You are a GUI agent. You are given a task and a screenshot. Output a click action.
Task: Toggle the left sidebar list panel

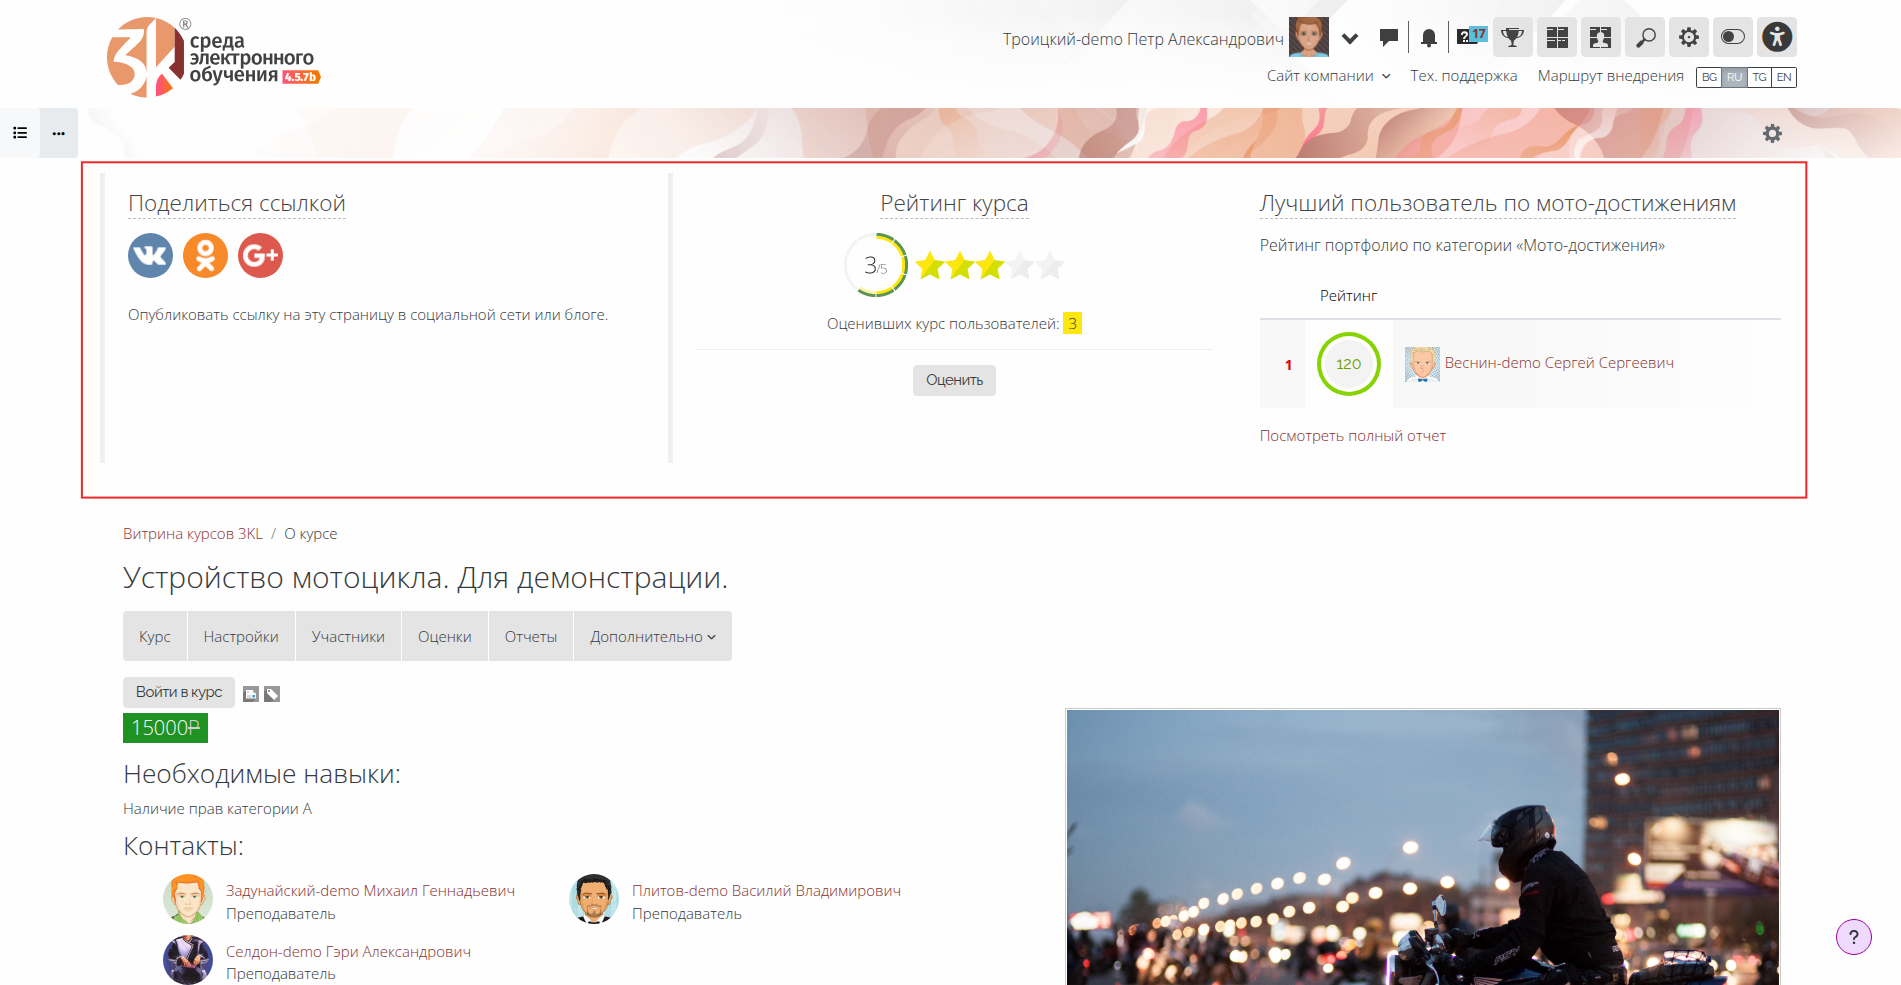point(20,133)
